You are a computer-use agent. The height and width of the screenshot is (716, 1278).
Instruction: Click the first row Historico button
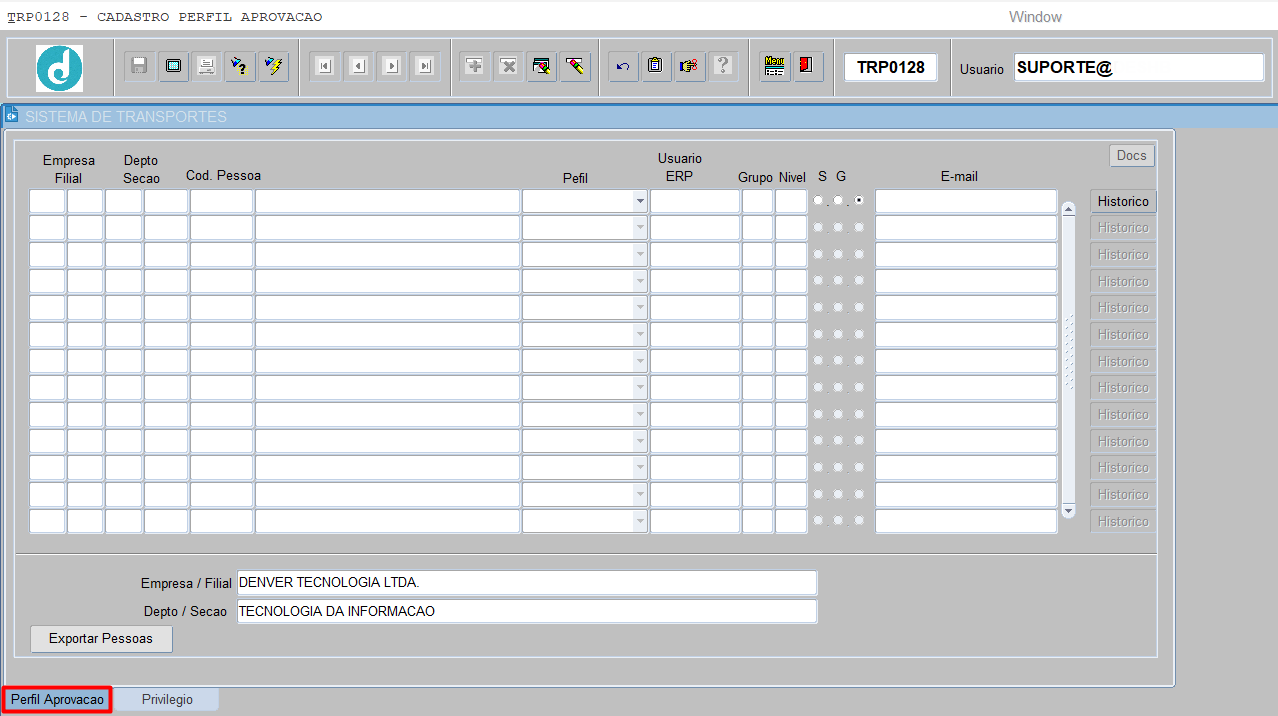(1122, 201)
